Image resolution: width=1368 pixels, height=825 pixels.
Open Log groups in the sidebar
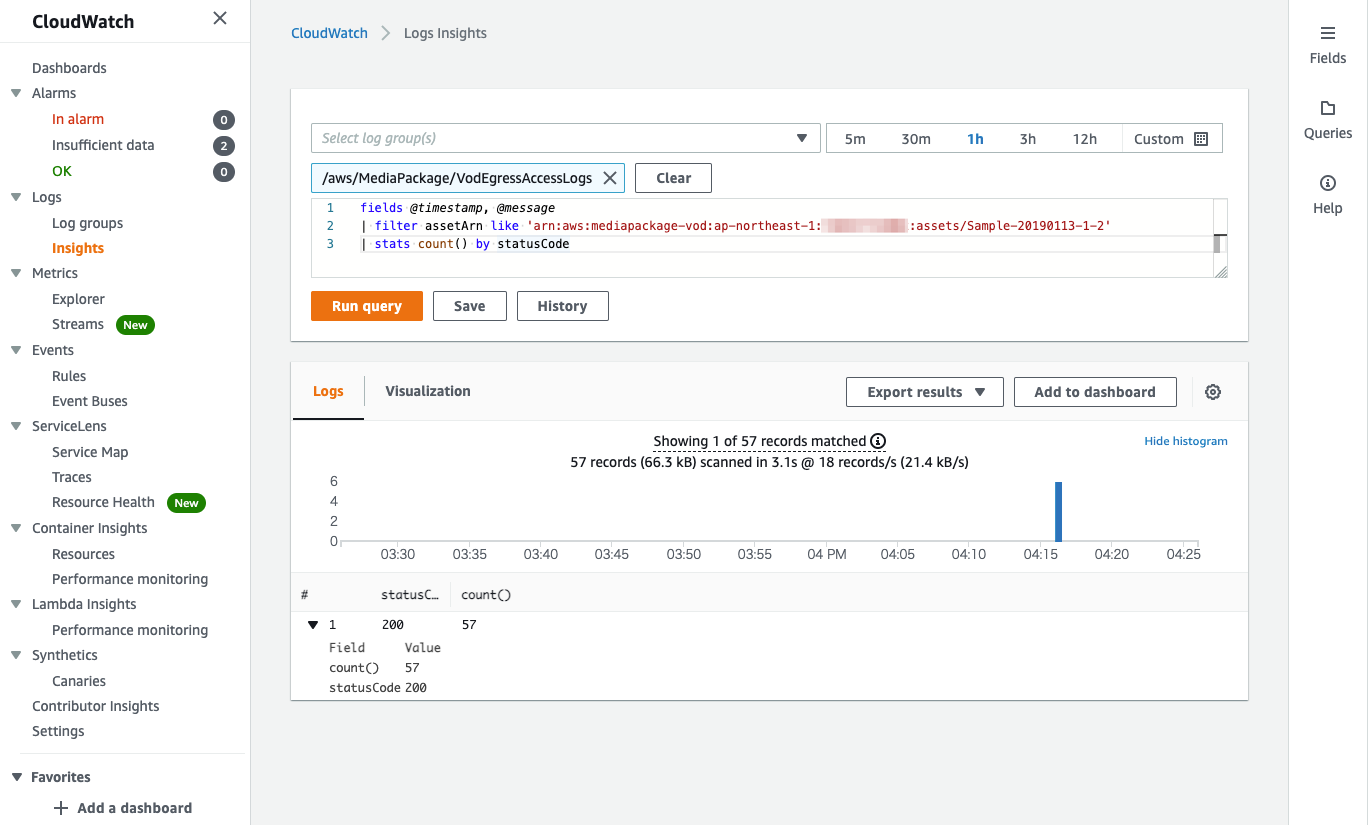click(88, 223)
